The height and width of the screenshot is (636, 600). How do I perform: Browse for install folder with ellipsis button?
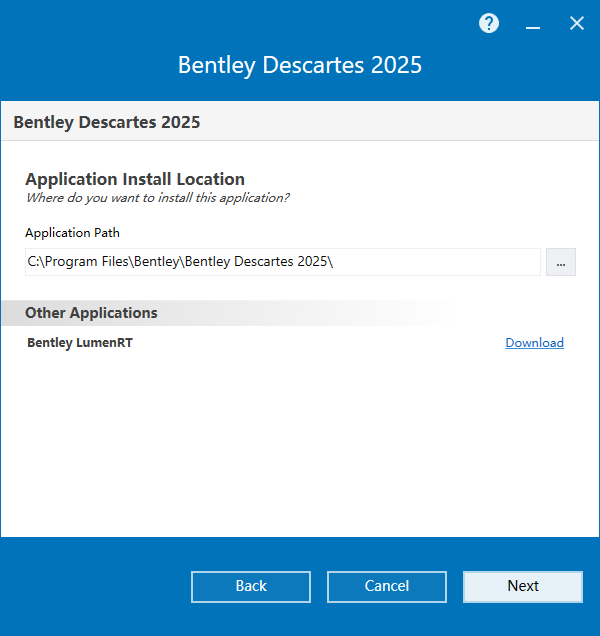pos(561,262)
